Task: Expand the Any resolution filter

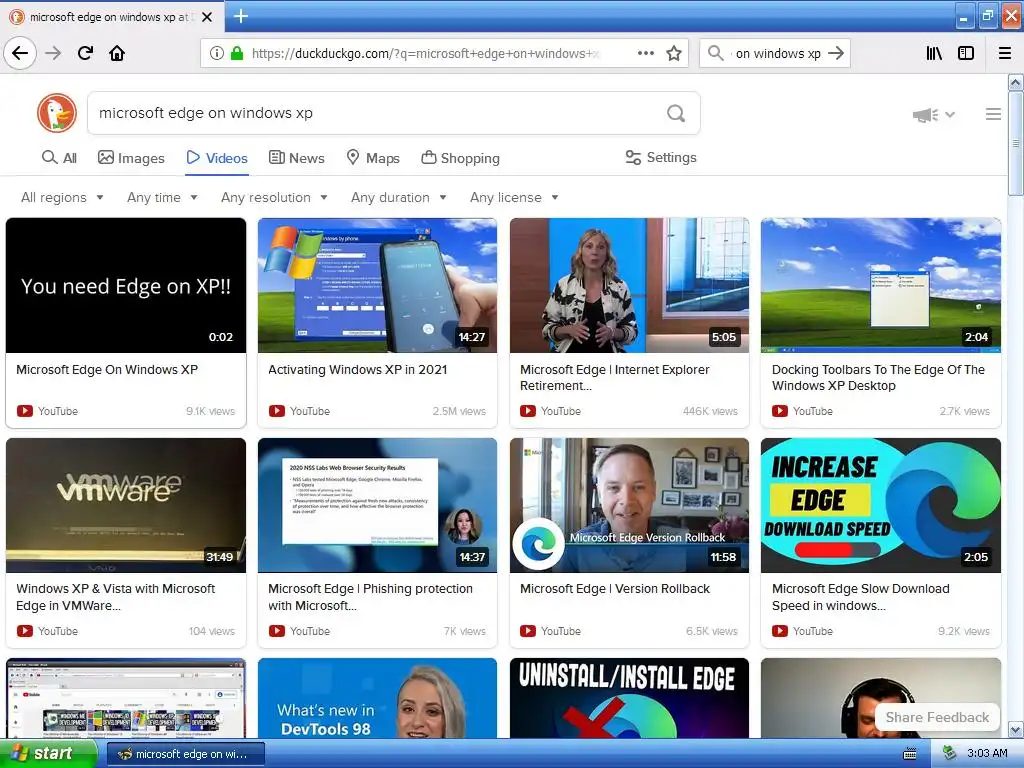Action: tap(274, 197)
